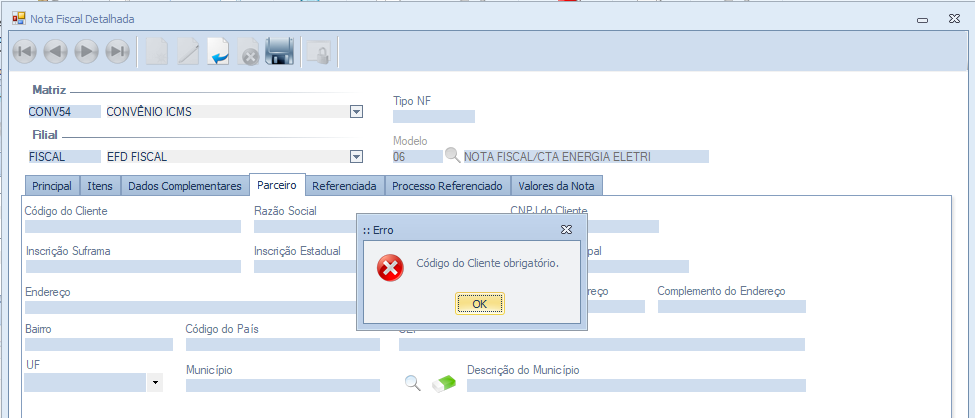Select the Parceiro tab
The height and width of the screenshot is (418, 975).
[277, 185]
